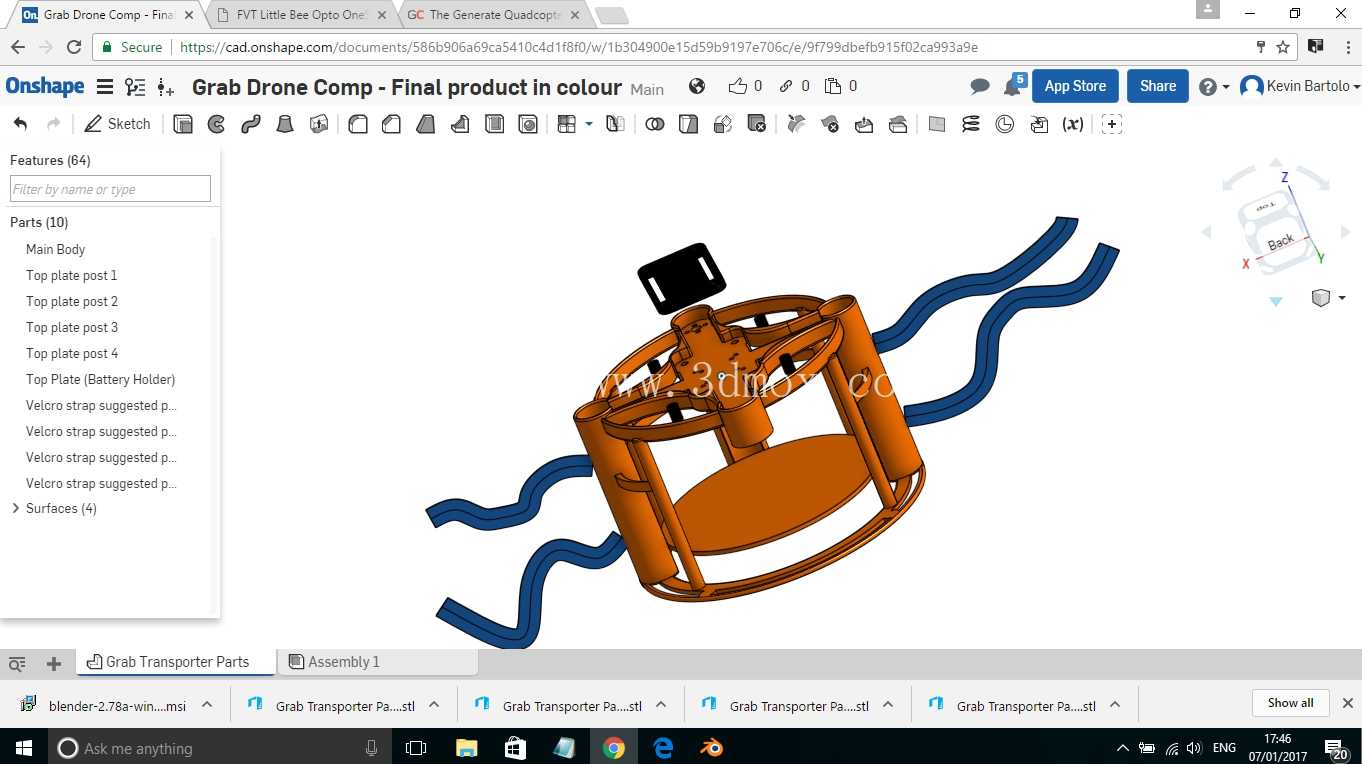Open Blender from the taskbar
The image size is (1362, 764).
point(712,747)
